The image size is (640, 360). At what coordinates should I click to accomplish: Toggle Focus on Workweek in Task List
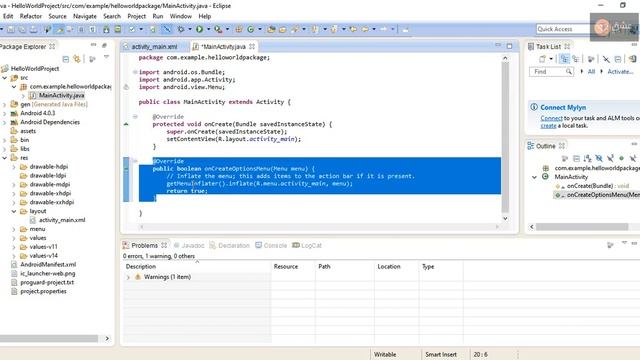tap(590, 59)
